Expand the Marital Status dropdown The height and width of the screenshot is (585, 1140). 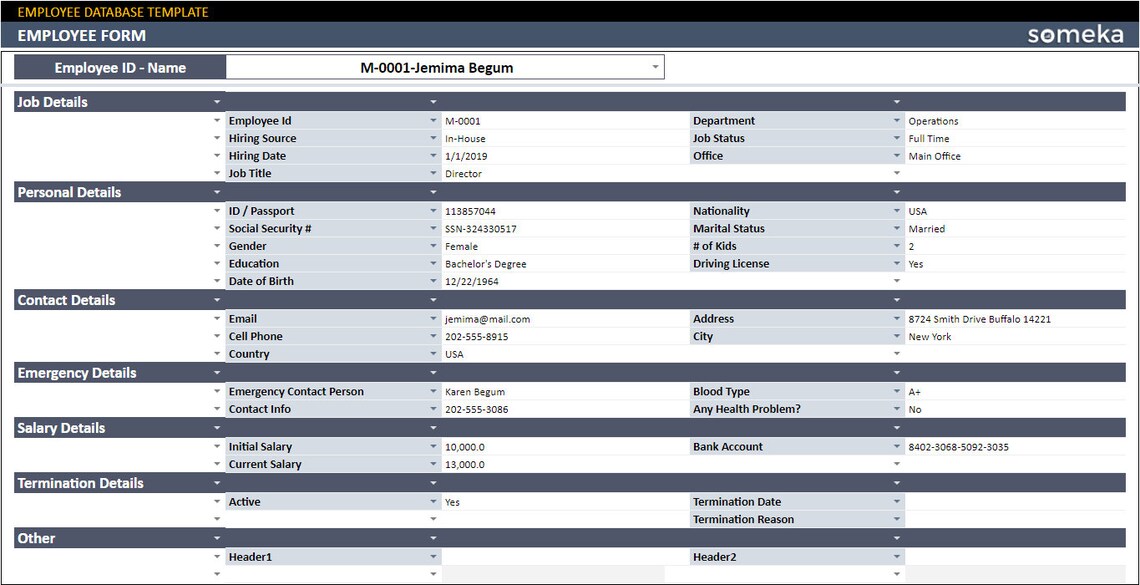897,228
